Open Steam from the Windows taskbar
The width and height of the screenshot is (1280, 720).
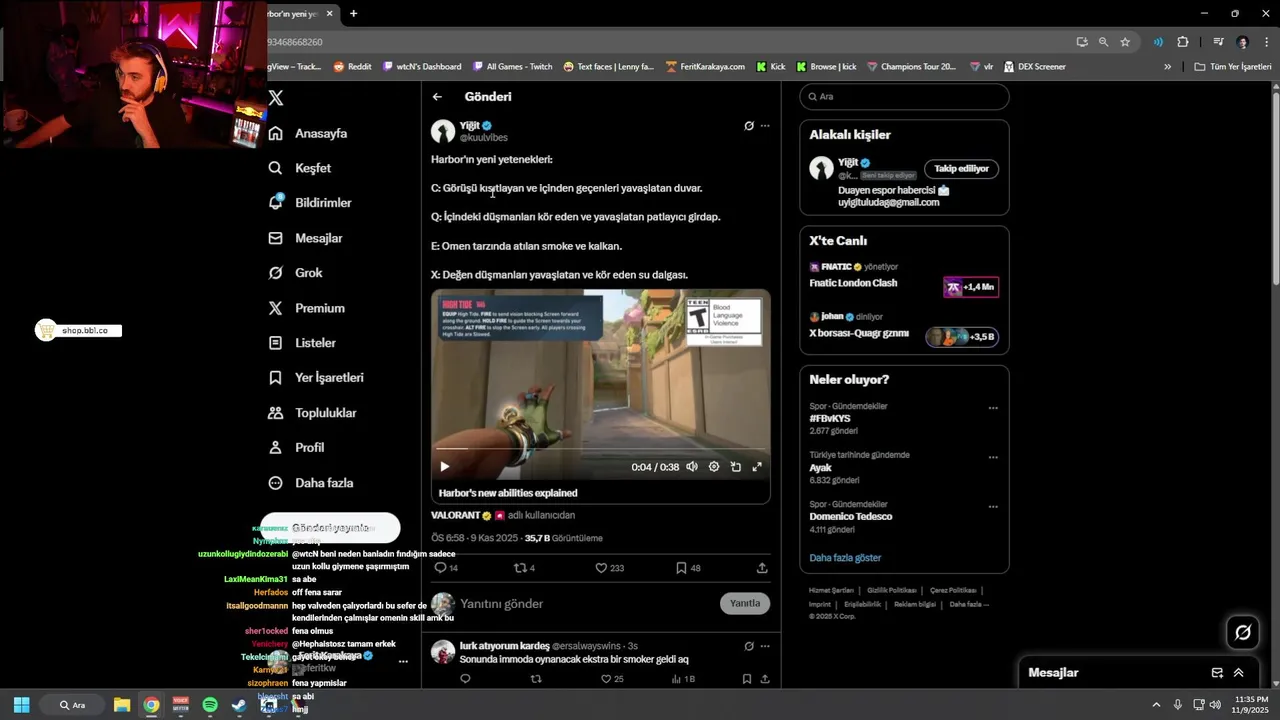tap(239, 705)
